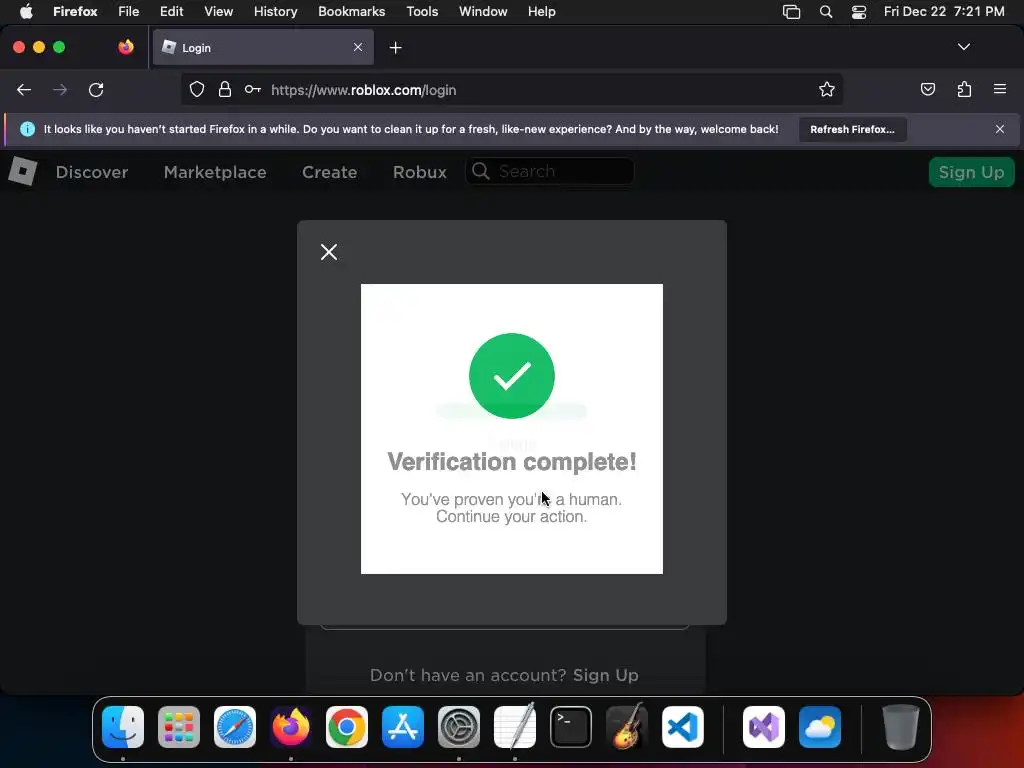Click the pinned Firefox tab icon
The height and width of the screenshot is (768, 1024).
click(x=126, y=47)
